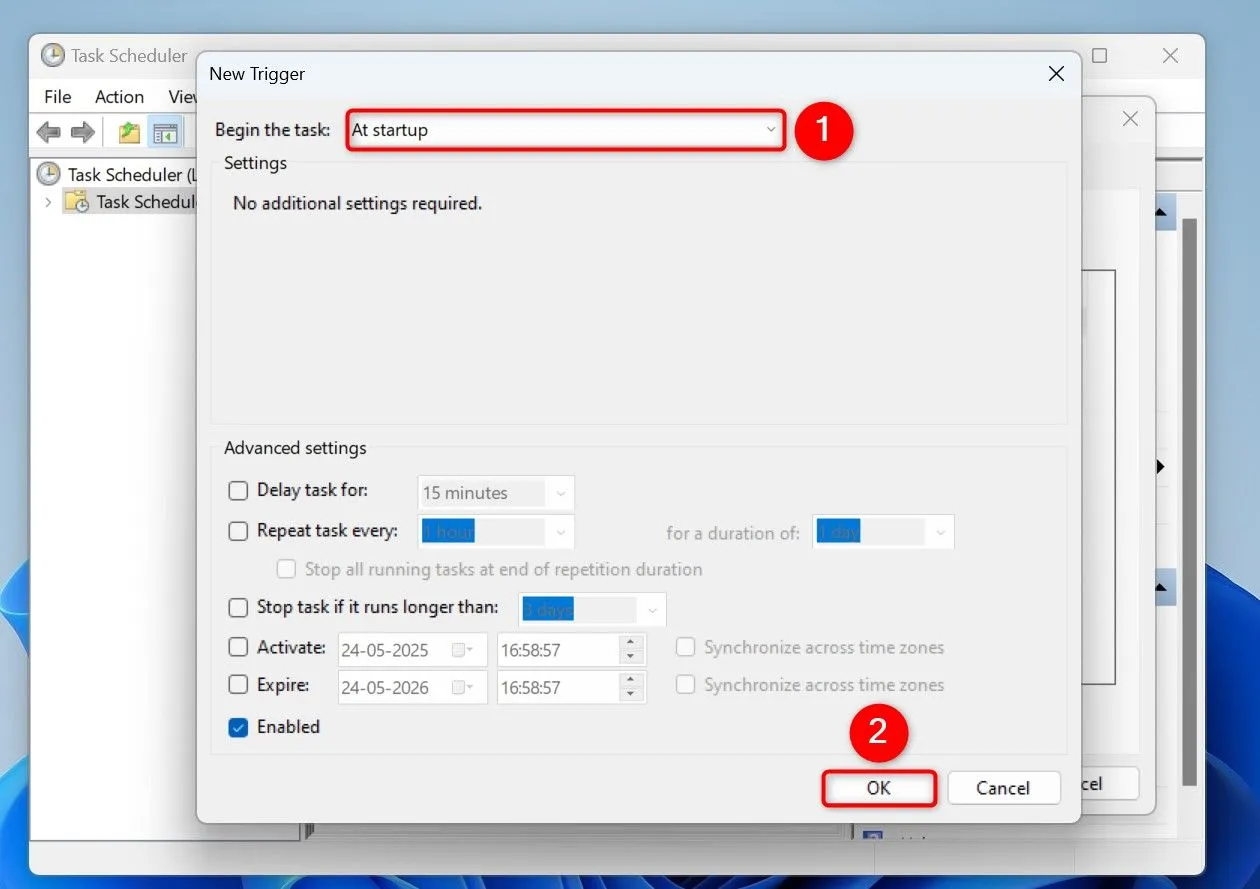Open the Action menu
Screen dimensions: 1260x889
coord(119,97)
